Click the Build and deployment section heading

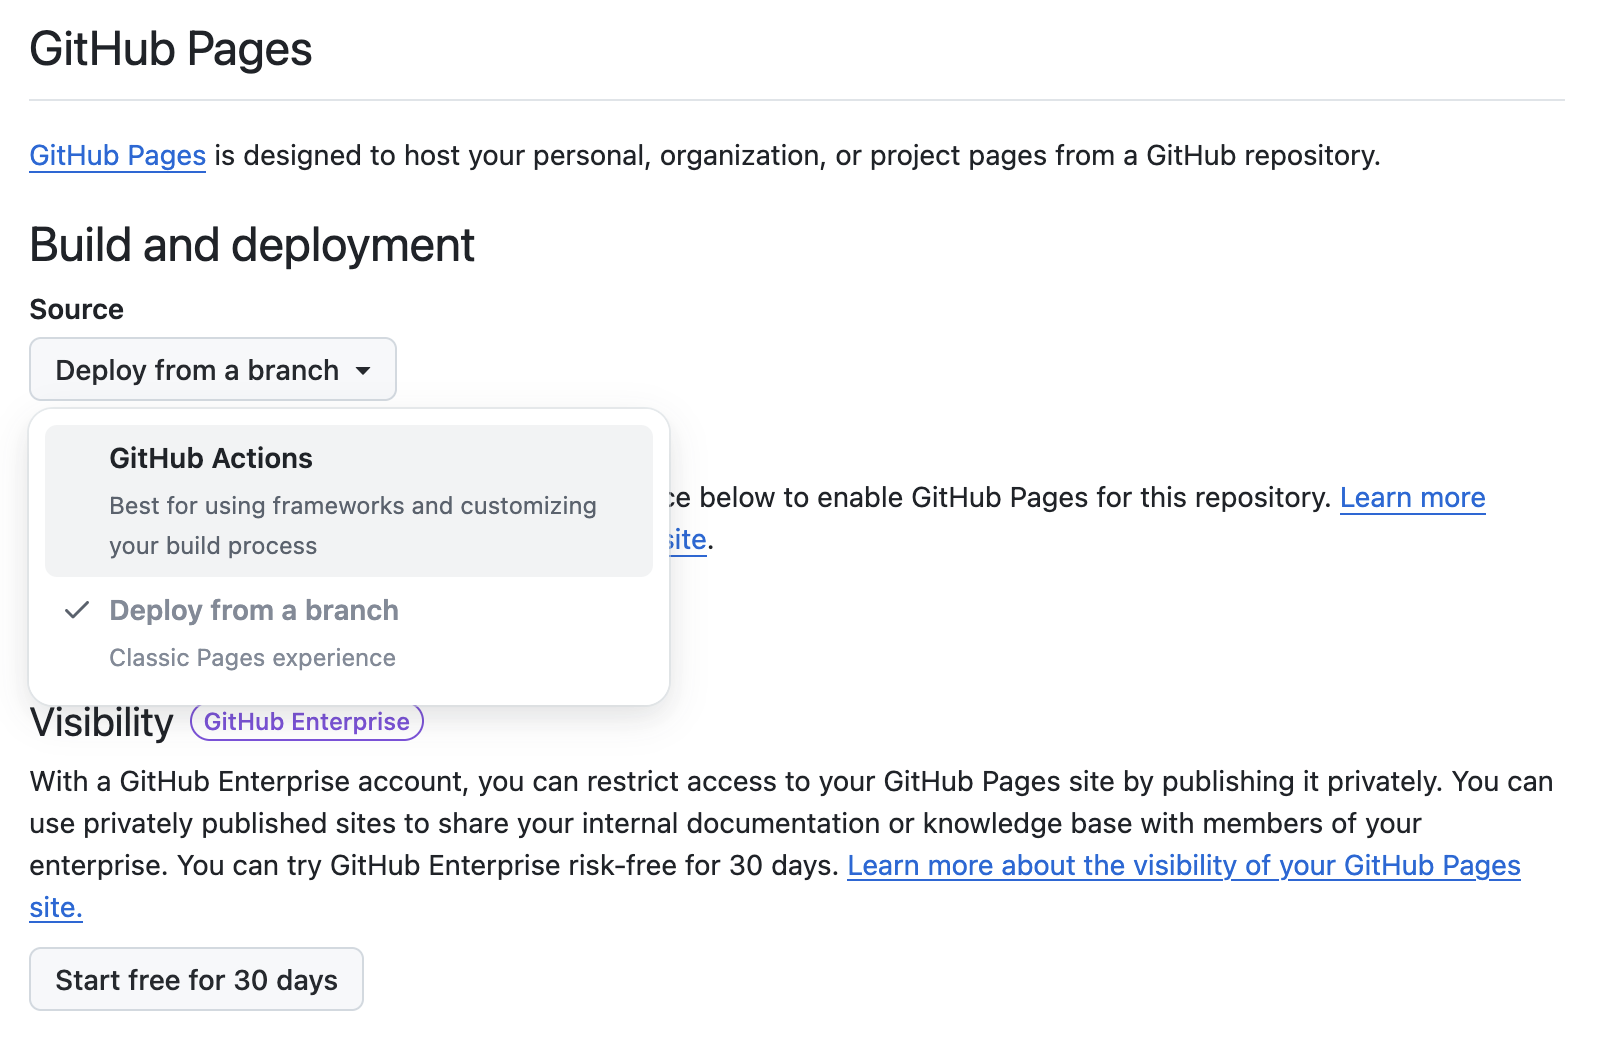pyautogui.click(x=251, y=245)
